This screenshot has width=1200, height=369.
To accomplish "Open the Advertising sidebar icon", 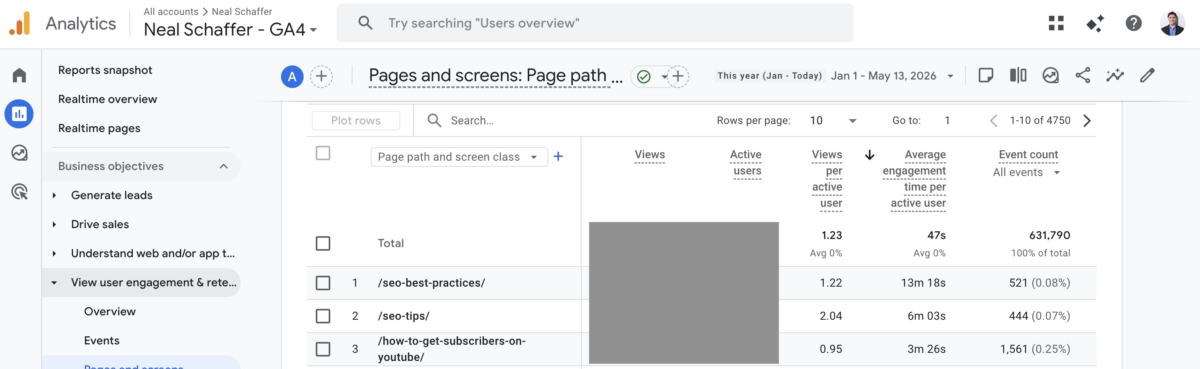I will (x=19, y=191).
